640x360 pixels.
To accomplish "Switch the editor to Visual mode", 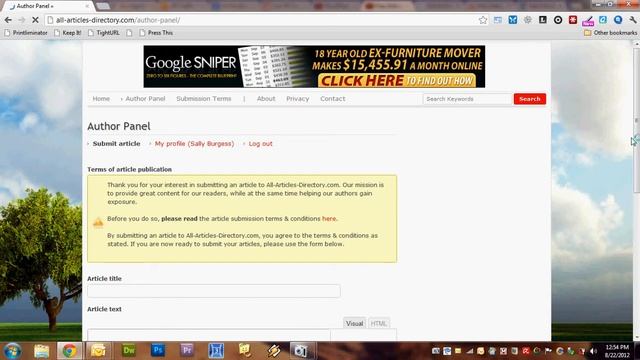I will (x=354, y=323).
